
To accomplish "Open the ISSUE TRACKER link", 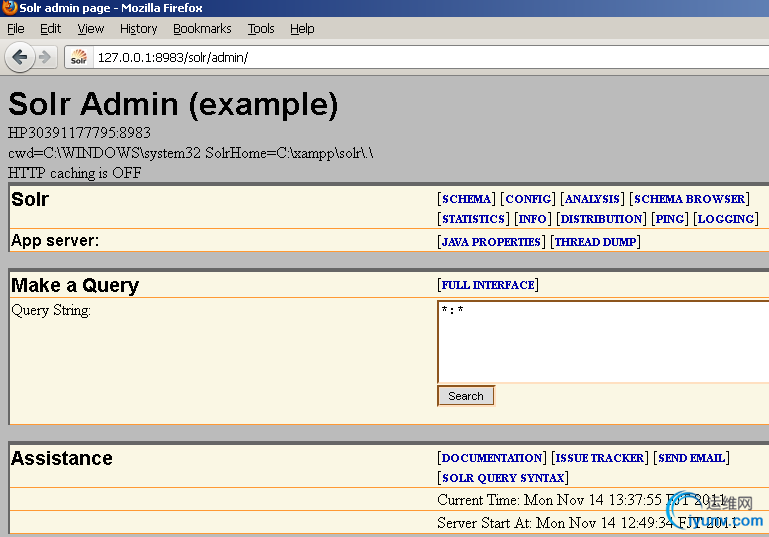I will pyautogui.click(x=600, y=458).
